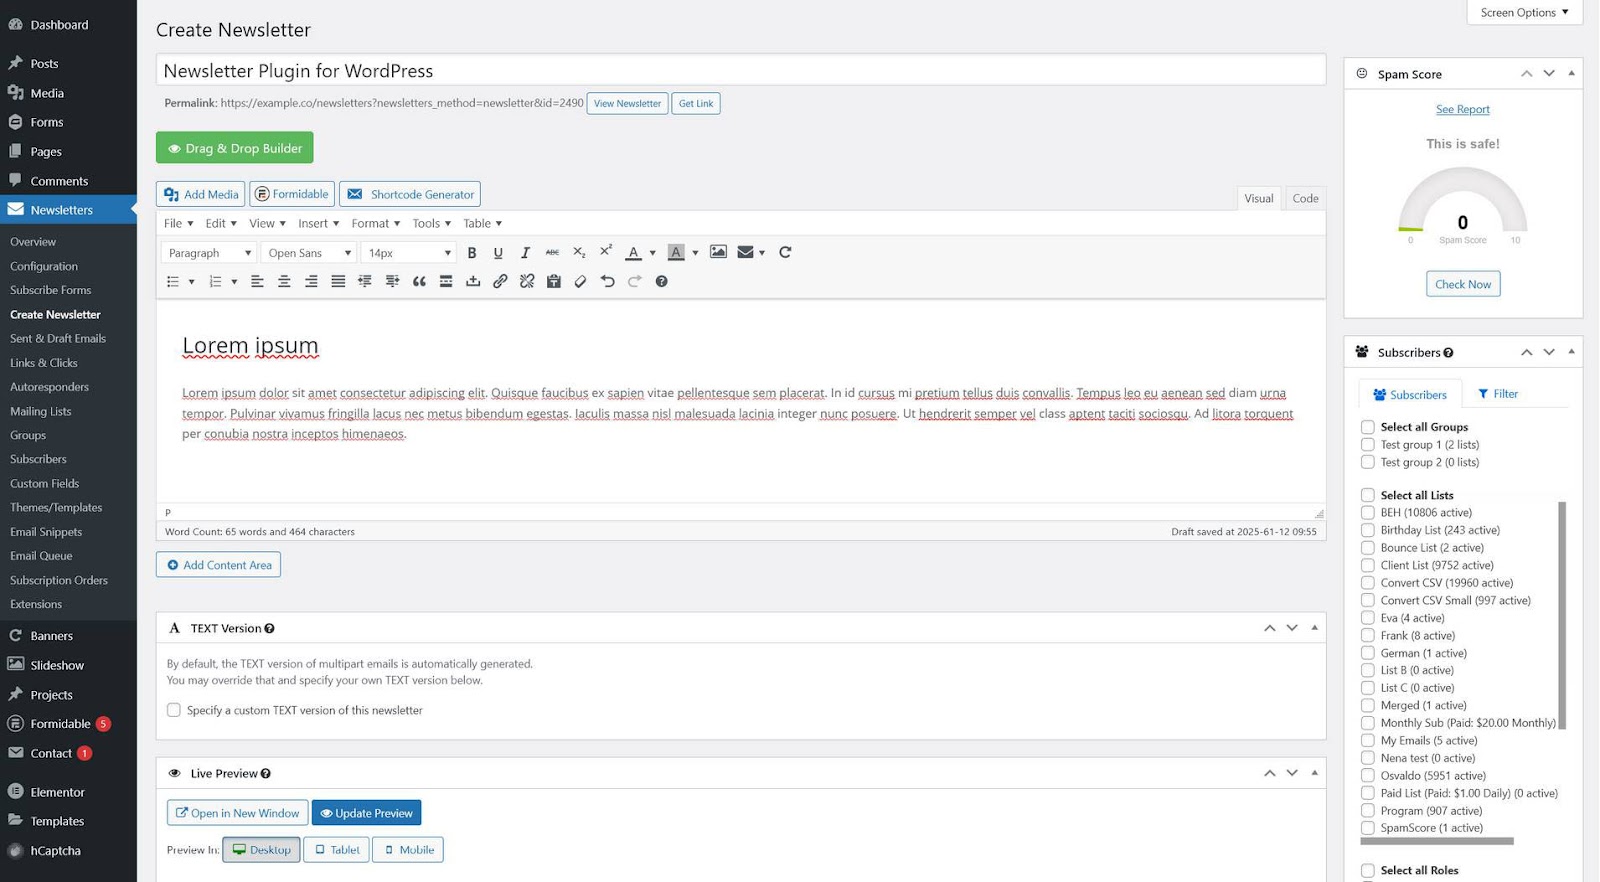Screen dimensions: 1600x882
Task: Pick text color A swatch
Action: [x=633, y=253]
